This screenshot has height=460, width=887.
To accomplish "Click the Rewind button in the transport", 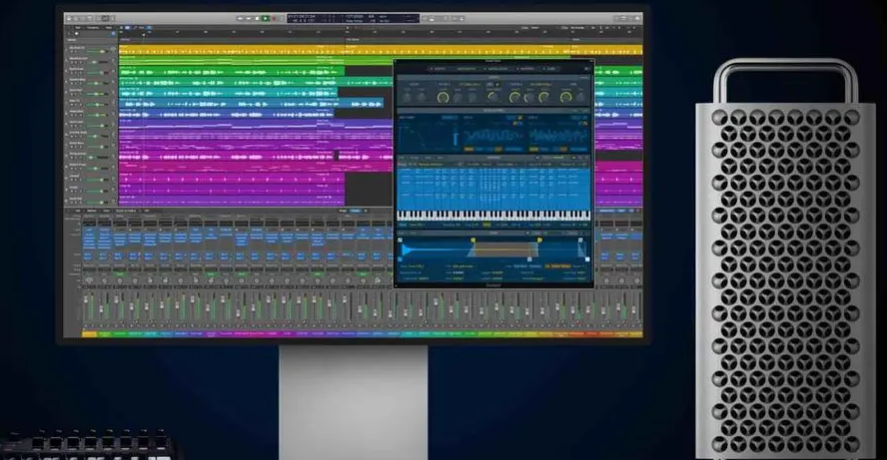I will pos(241,18).
